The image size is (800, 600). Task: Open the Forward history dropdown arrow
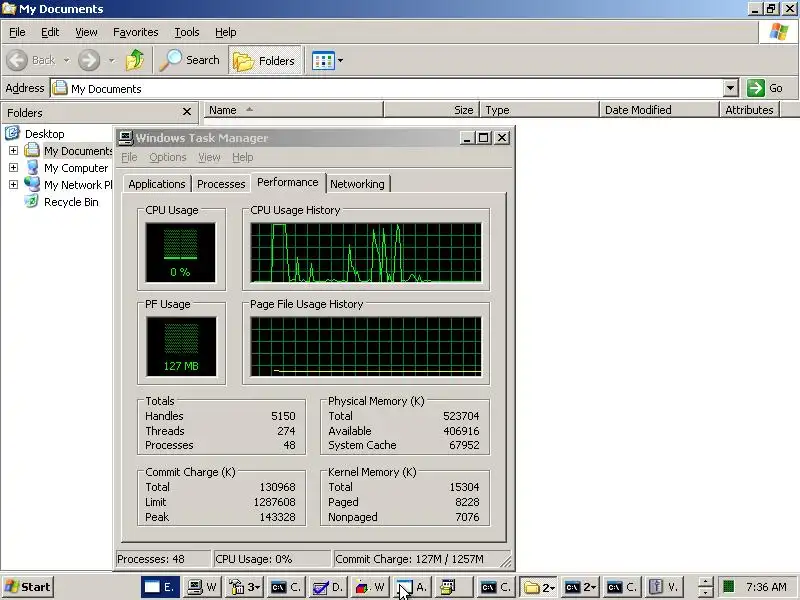point(111,60)
